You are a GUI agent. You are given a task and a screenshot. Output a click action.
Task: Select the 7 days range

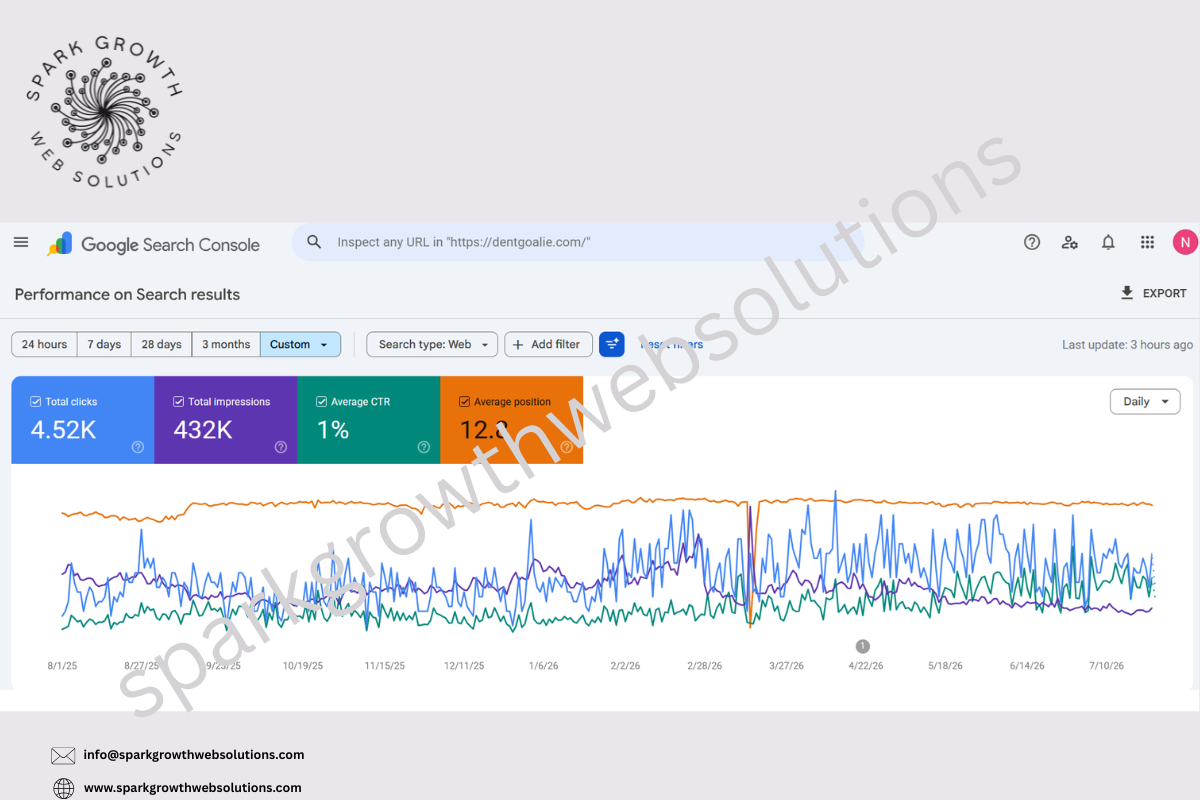pyautogui.click(x=104, y=344)
